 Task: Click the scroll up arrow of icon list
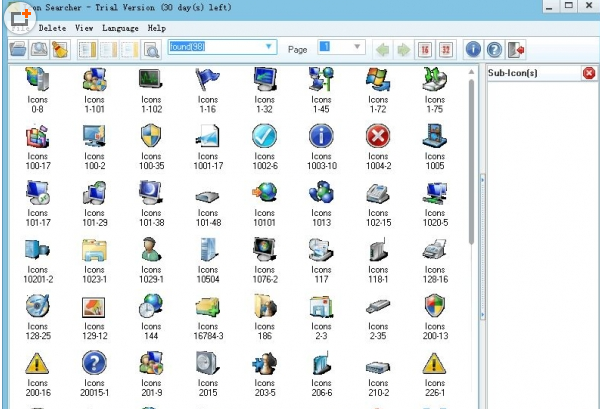click(471, 72)
